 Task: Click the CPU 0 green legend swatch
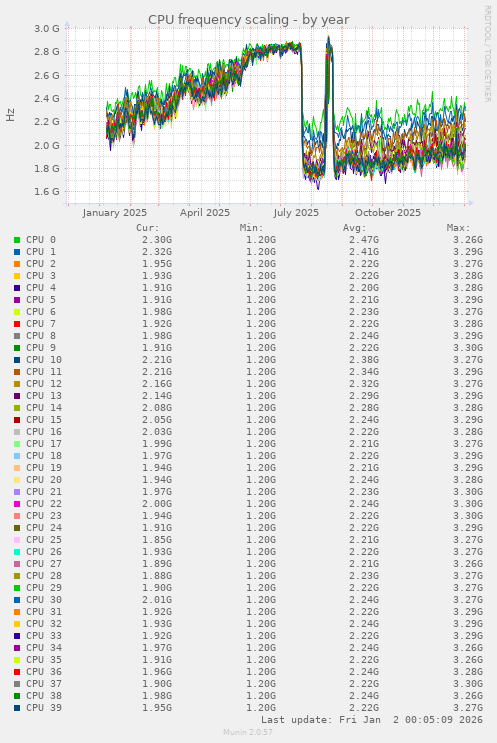click(17, 240)
